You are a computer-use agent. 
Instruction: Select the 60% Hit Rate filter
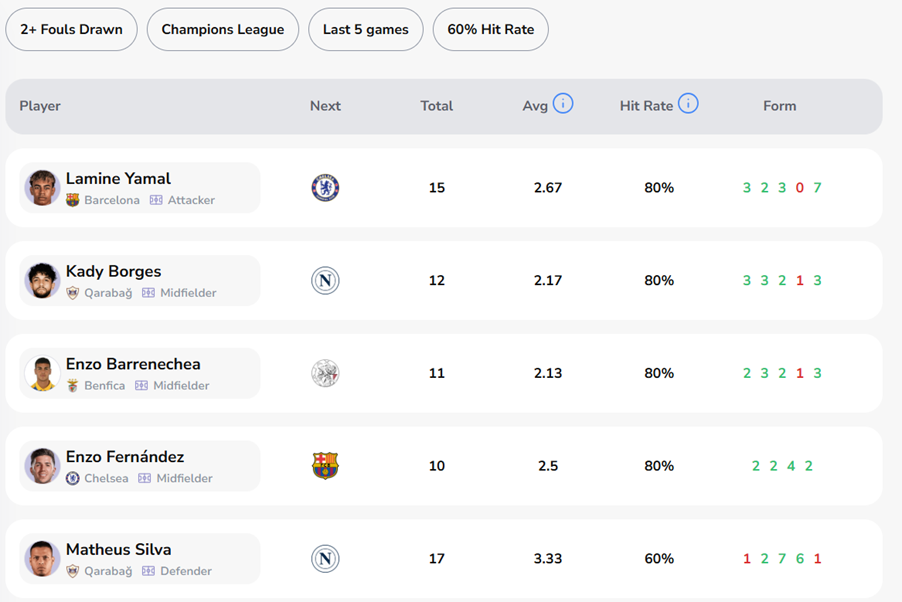[490, 29]
